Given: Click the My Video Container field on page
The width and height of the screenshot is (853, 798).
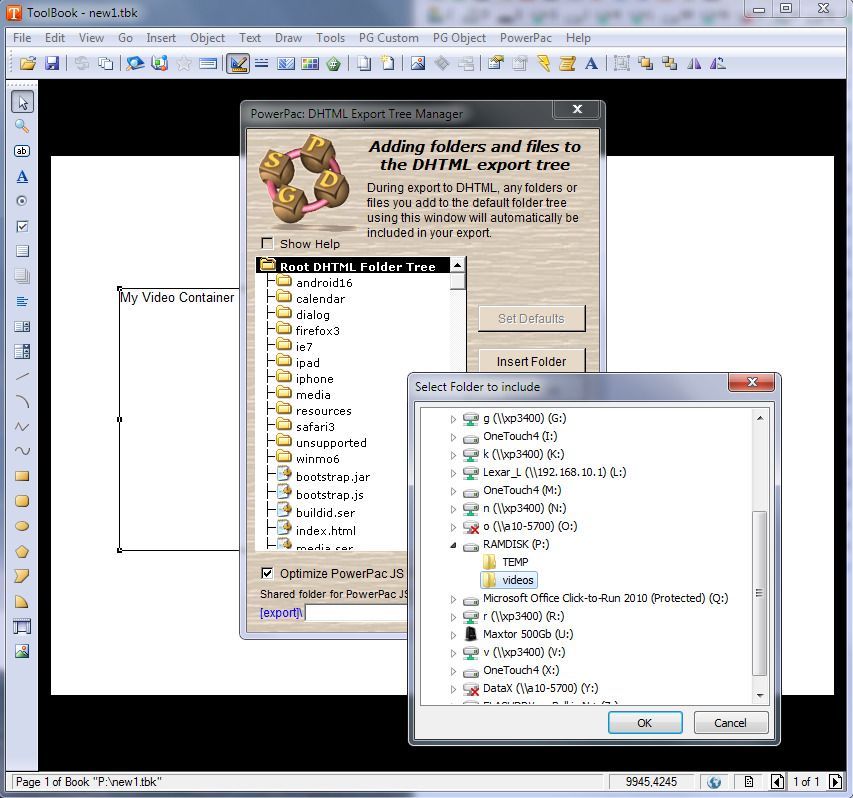Looking at the screenshot, I should [179, 419].
